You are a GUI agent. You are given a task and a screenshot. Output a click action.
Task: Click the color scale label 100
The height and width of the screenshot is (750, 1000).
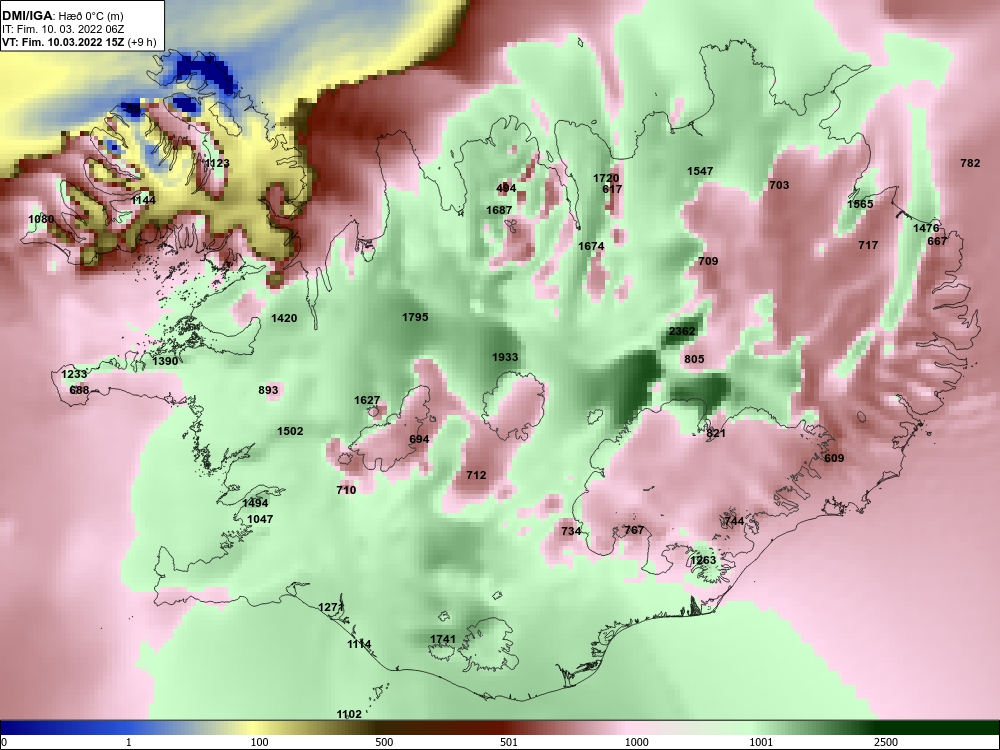259,742
